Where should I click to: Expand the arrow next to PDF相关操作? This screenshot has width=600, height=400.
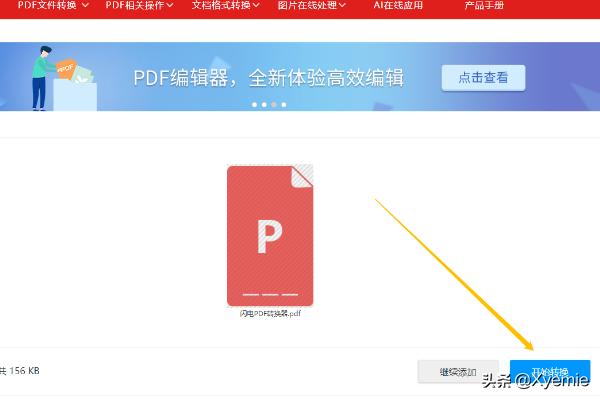click(x=170, y=5)
